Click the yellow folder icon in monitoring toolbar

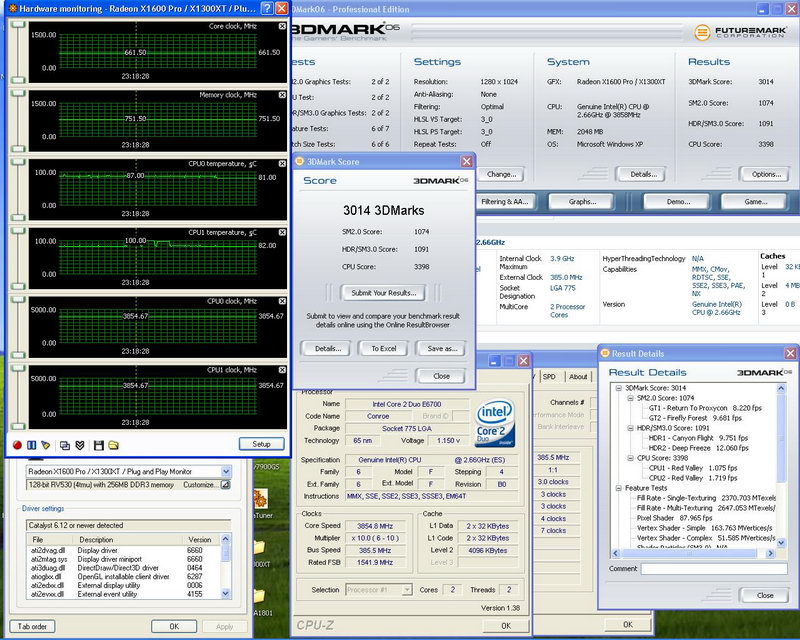113,444
